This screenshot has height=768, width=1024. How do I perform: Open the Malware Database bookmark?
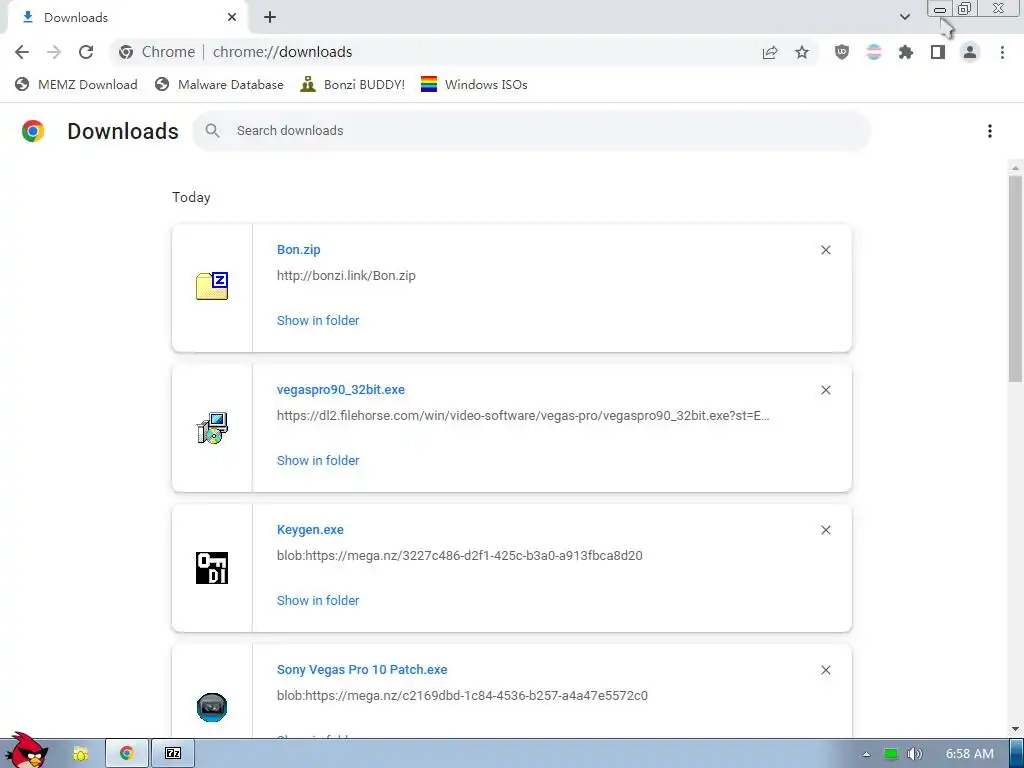pos(219,84)
